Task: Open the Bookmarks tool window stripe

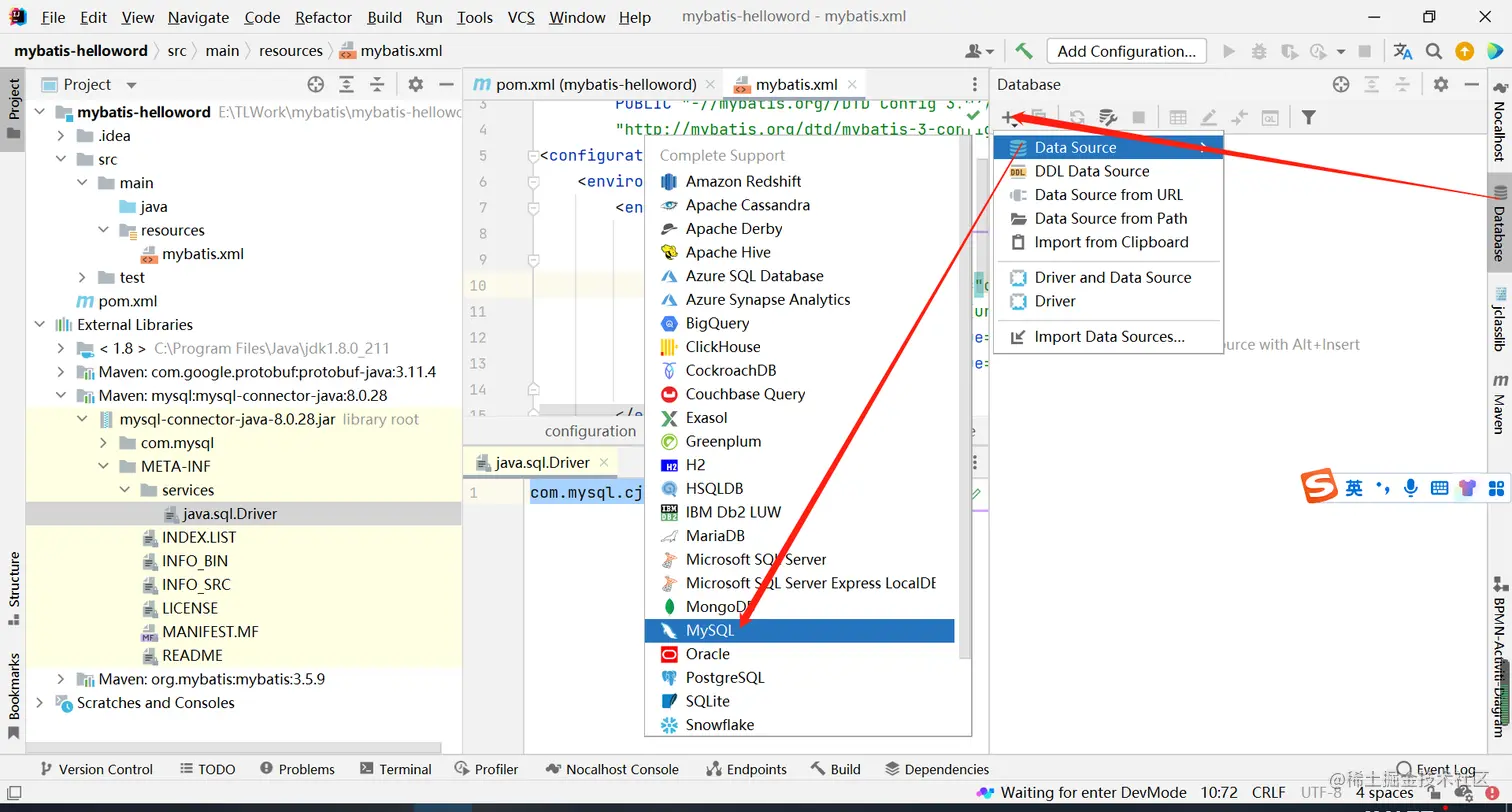Action: tap(14, 696)
